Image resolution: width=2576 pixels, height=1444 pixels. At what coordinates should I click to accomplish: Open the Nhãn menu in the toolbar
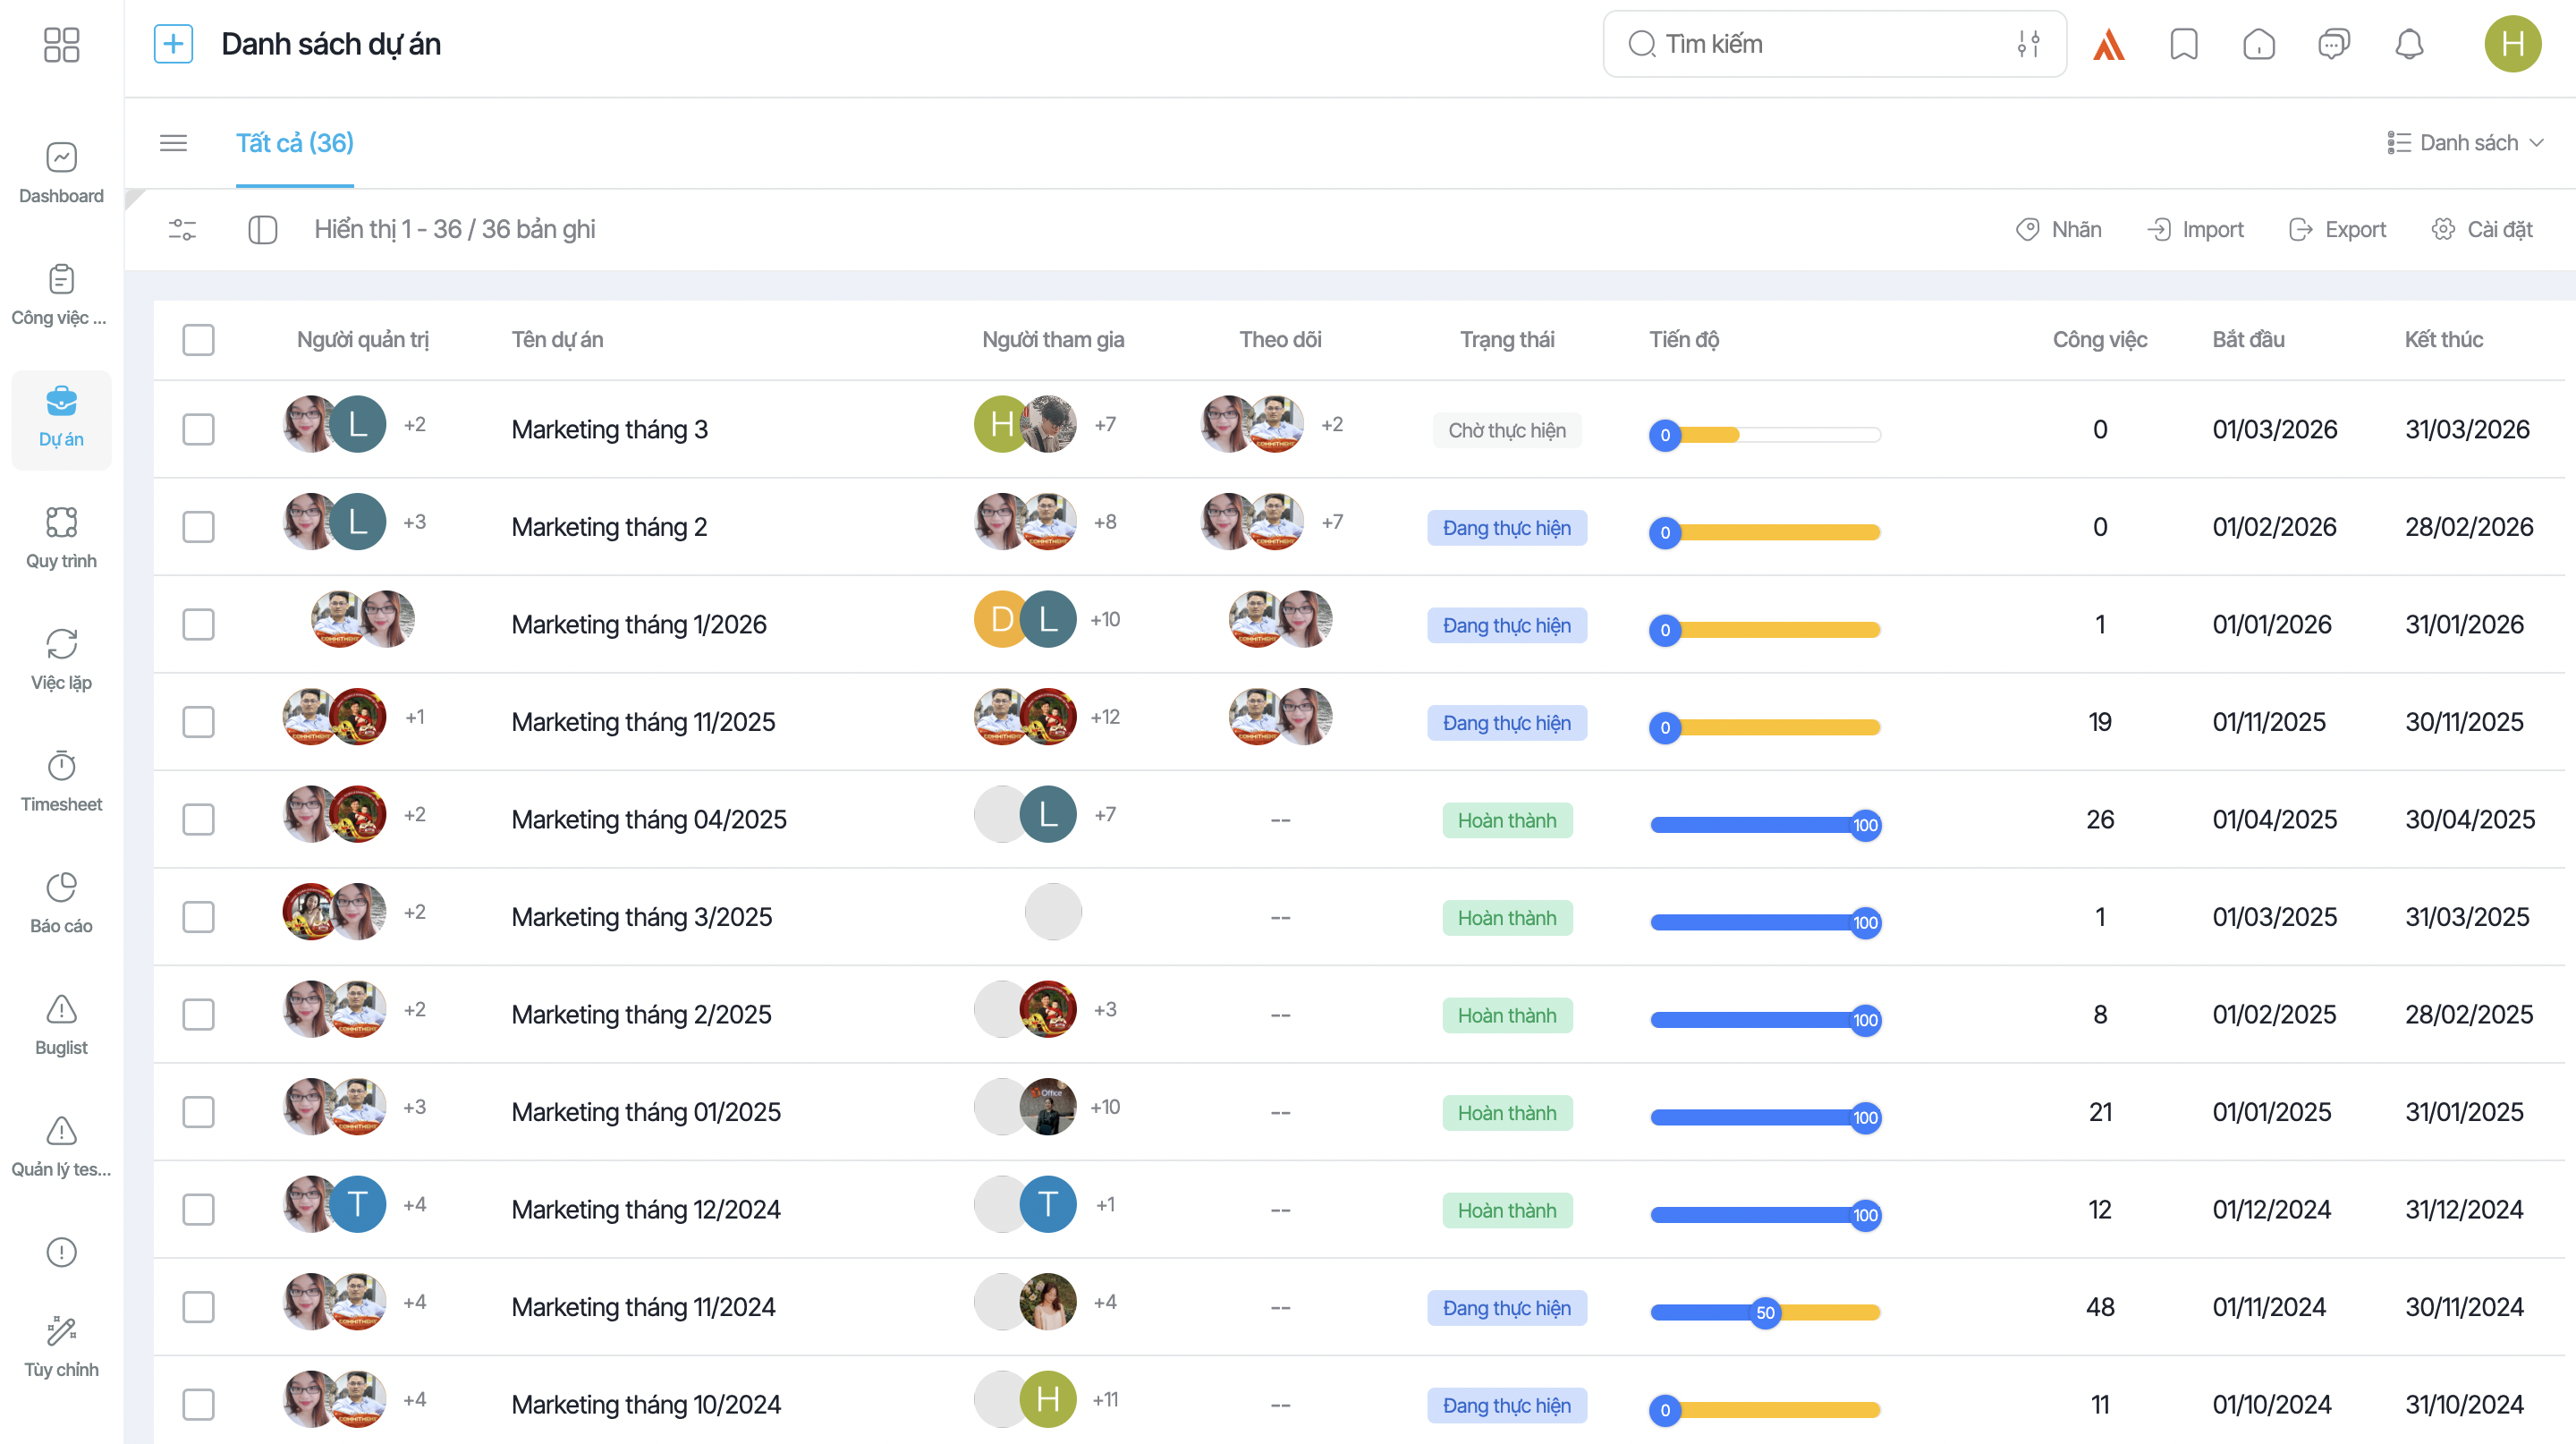[x=2059, y=229]
